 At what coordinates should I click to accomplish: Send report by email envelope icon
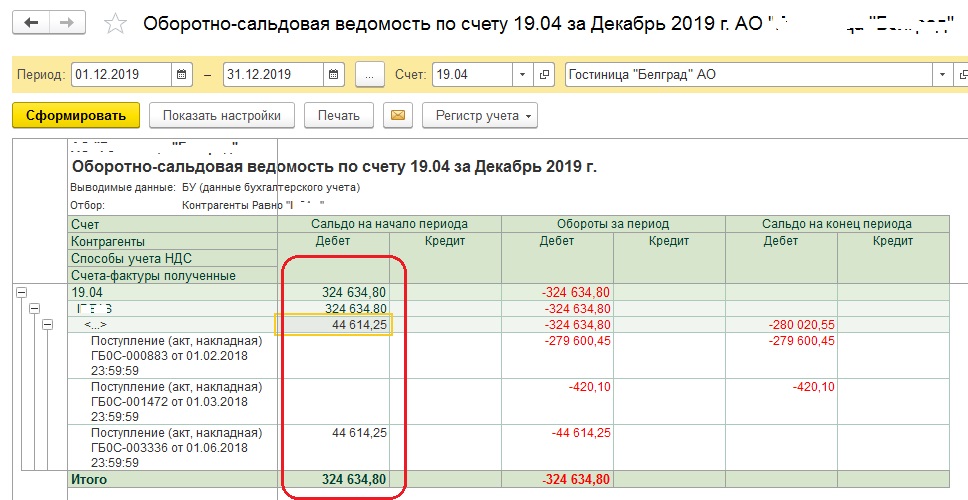398,115
